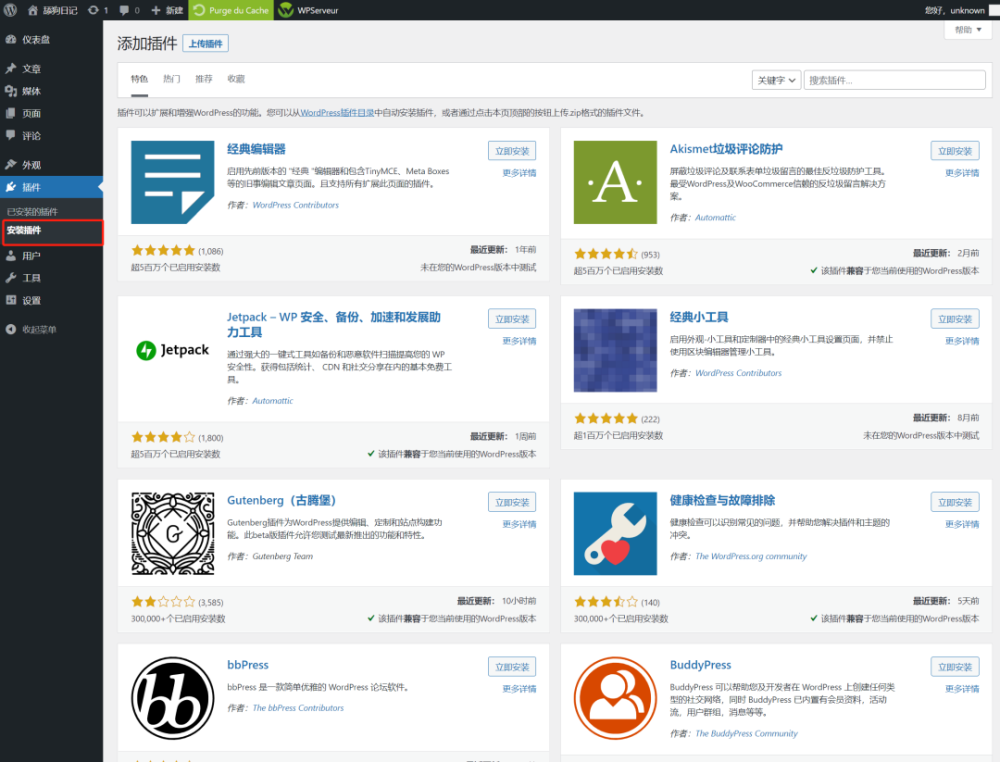
Task: Open 更多详情 for 经典编辑器
Action: coord(519,173)
